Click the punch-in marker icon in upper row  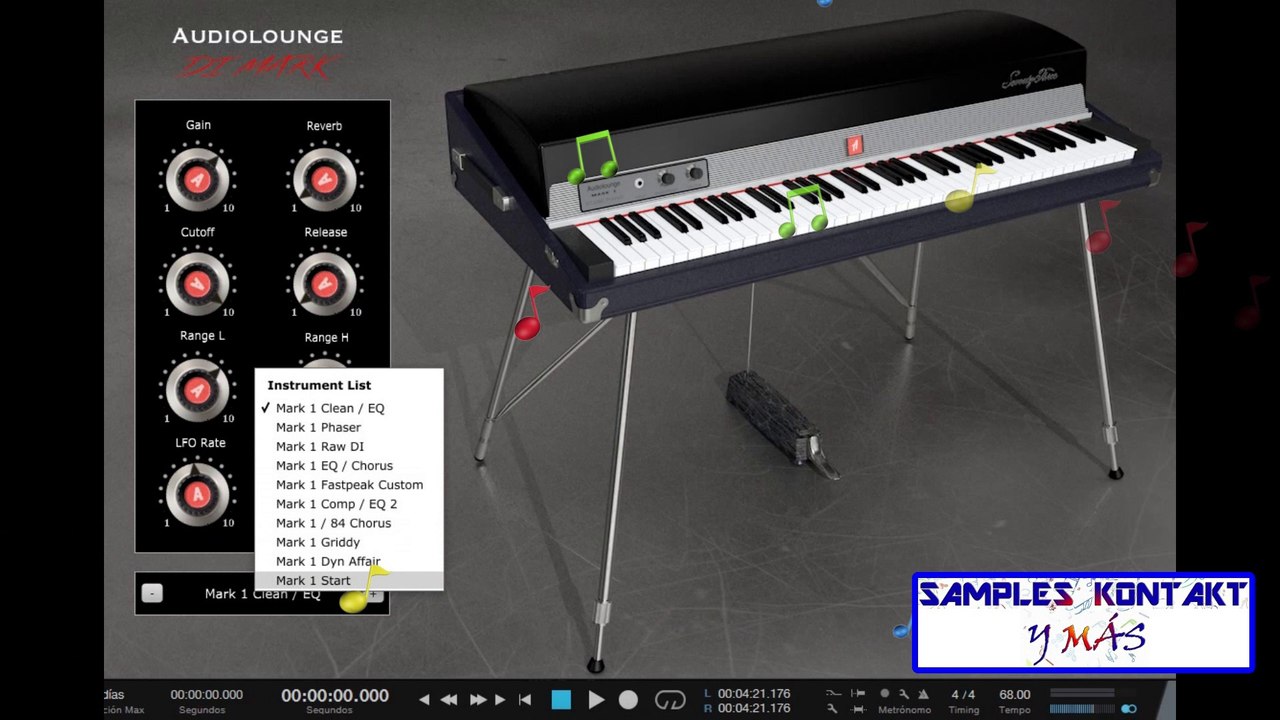(858, 693)
